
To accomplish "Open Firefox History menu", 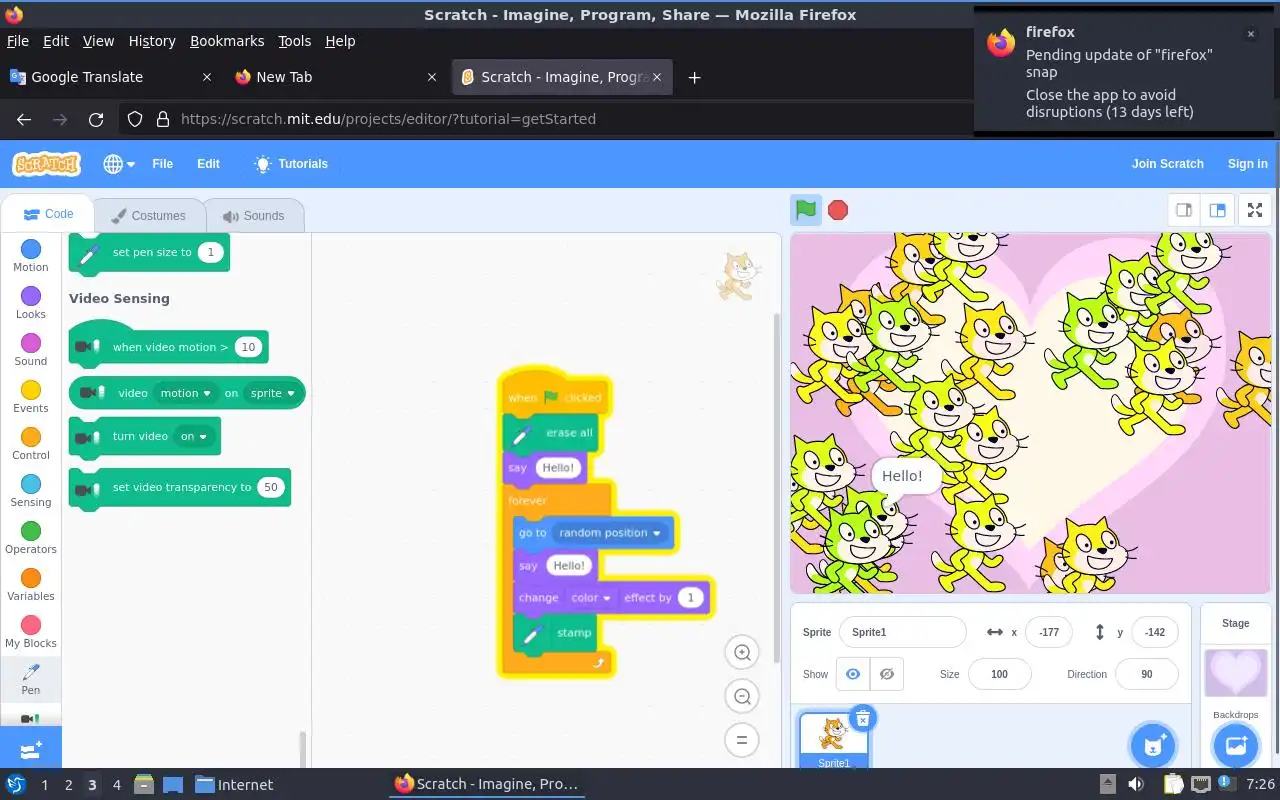I will pyautogui.click(x=152, y=41).
